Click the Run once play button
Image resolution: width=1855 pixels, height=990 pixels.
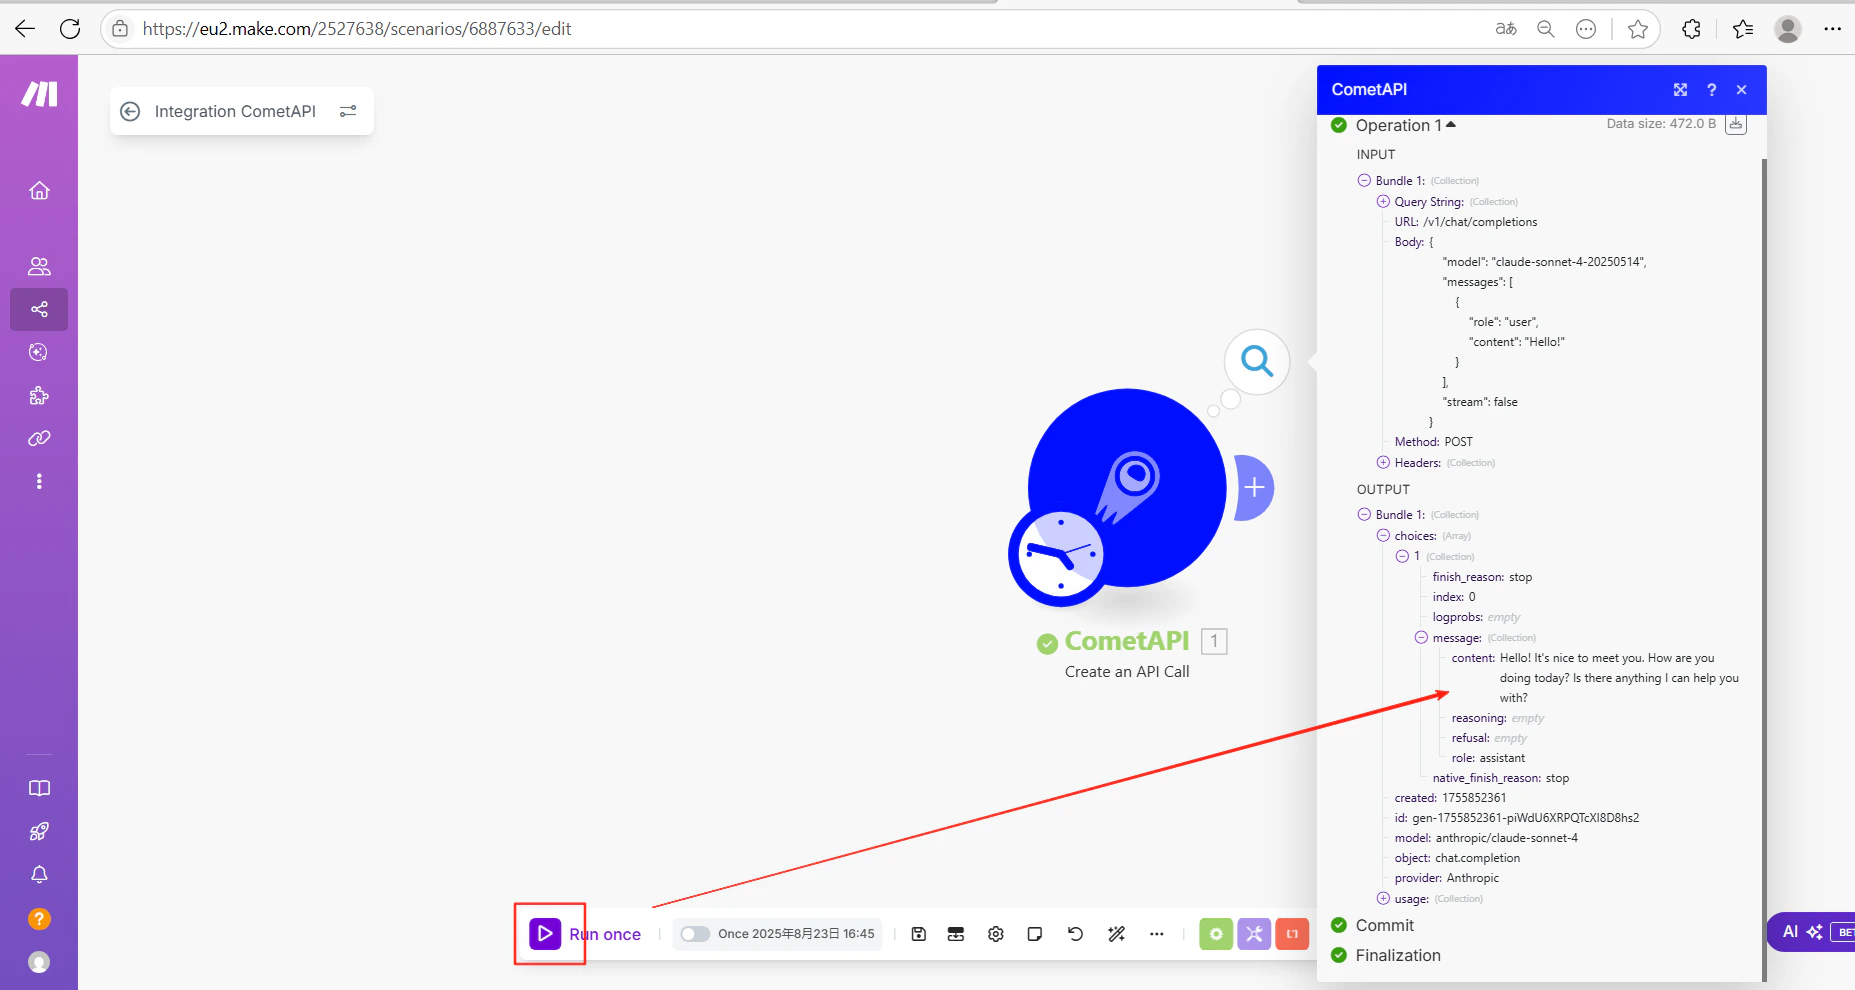pos(545,934)
